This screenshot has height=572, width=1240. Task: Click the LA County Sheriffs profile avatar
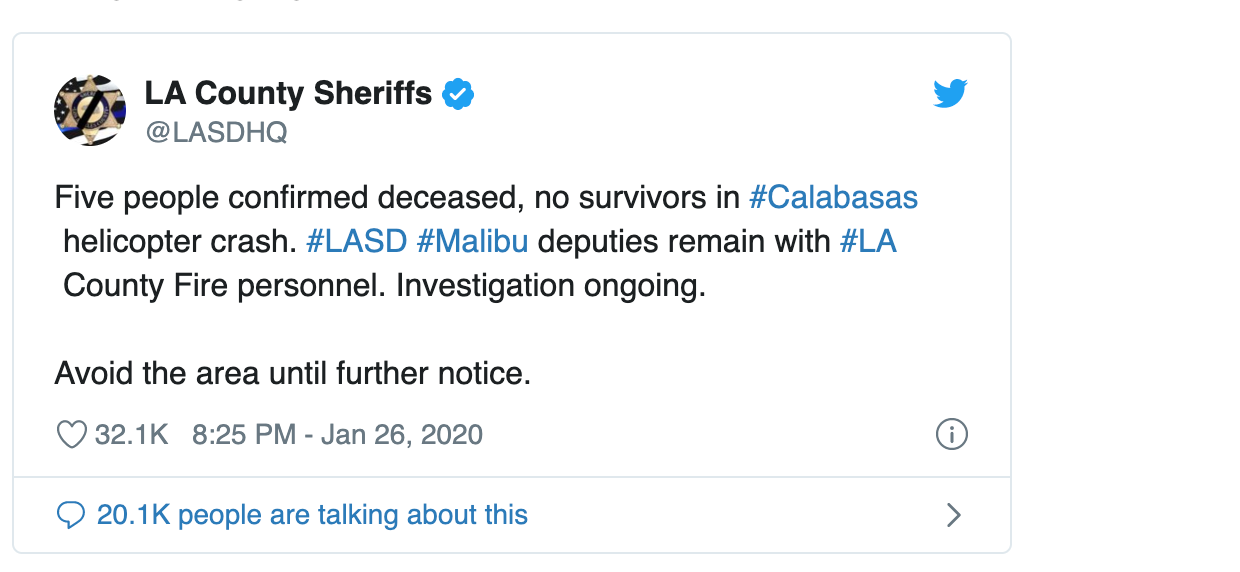click(90, 110)
